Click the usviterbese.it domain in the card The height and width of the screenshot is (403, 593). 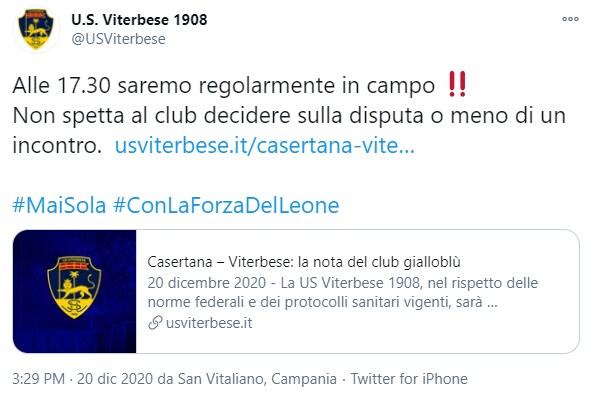pos(209,323)
